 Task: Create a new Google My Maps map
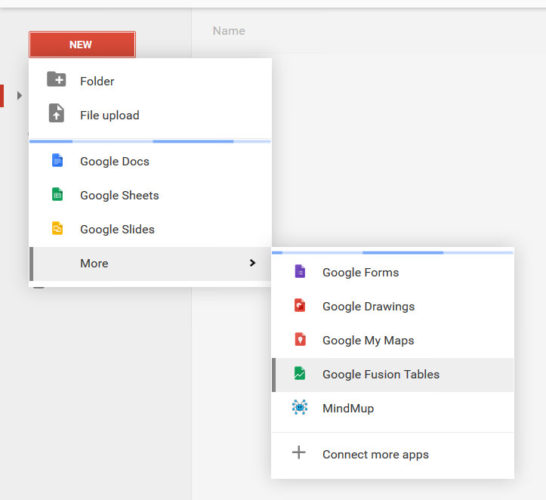coord(393,340)
